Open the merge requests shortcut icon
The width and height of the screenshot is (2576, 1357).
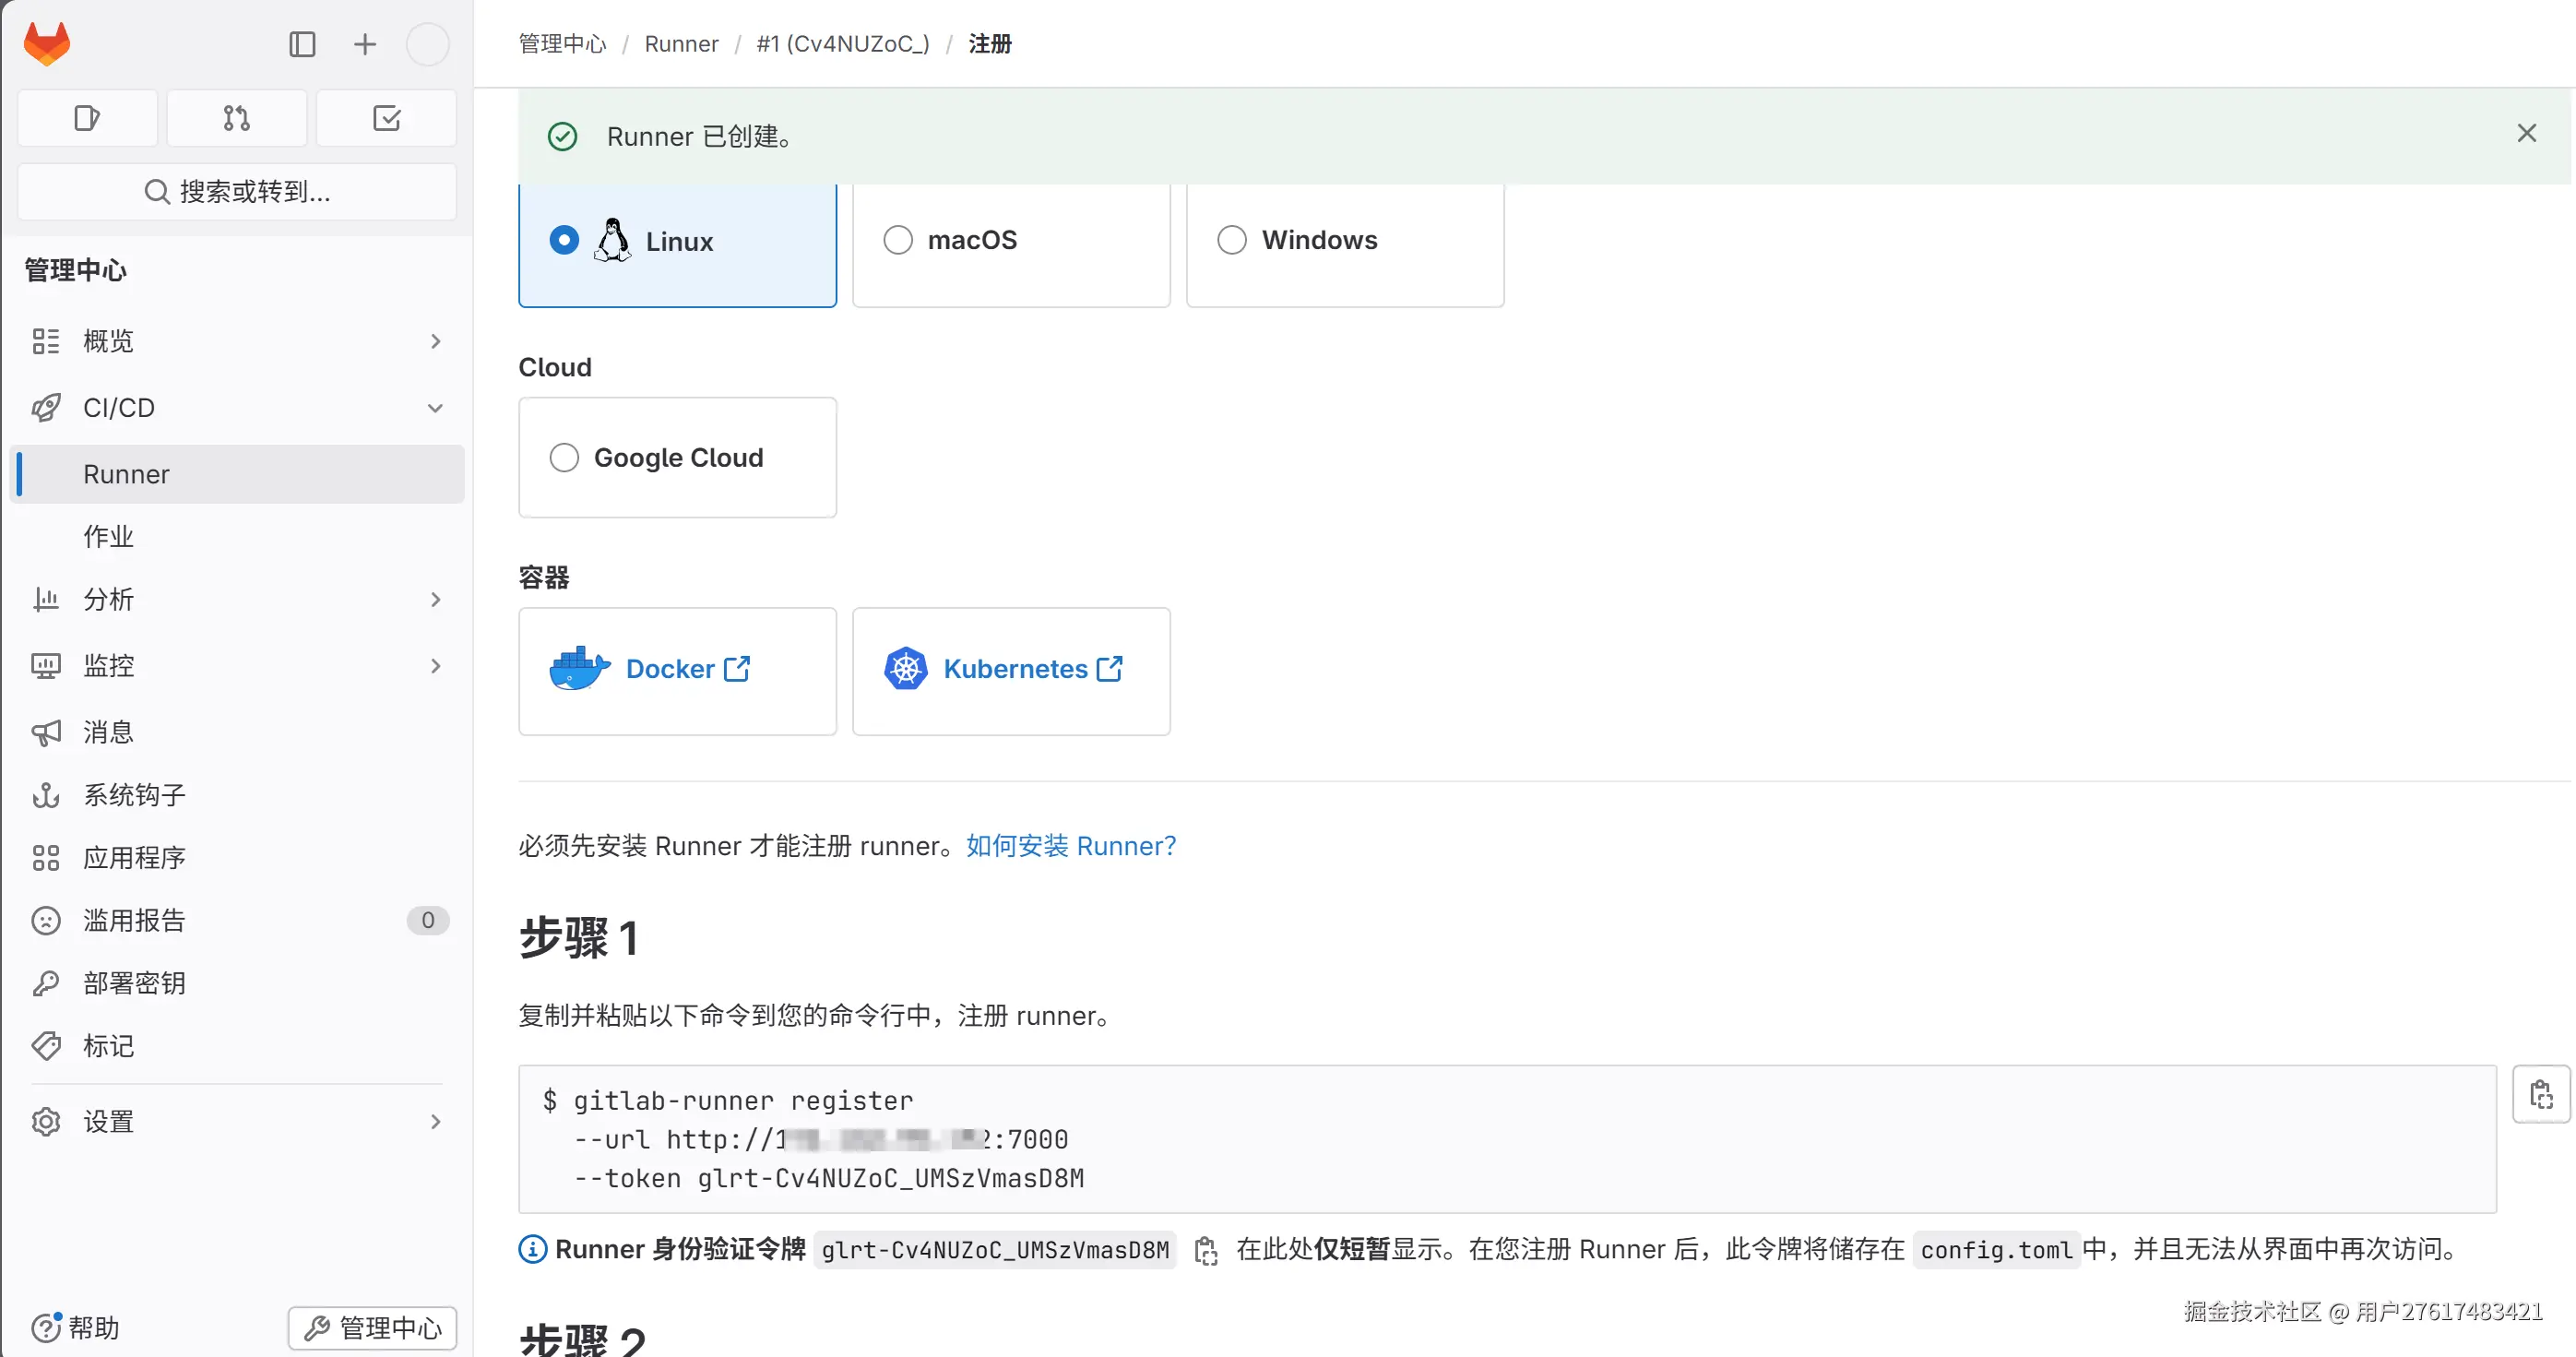[237, 118]
